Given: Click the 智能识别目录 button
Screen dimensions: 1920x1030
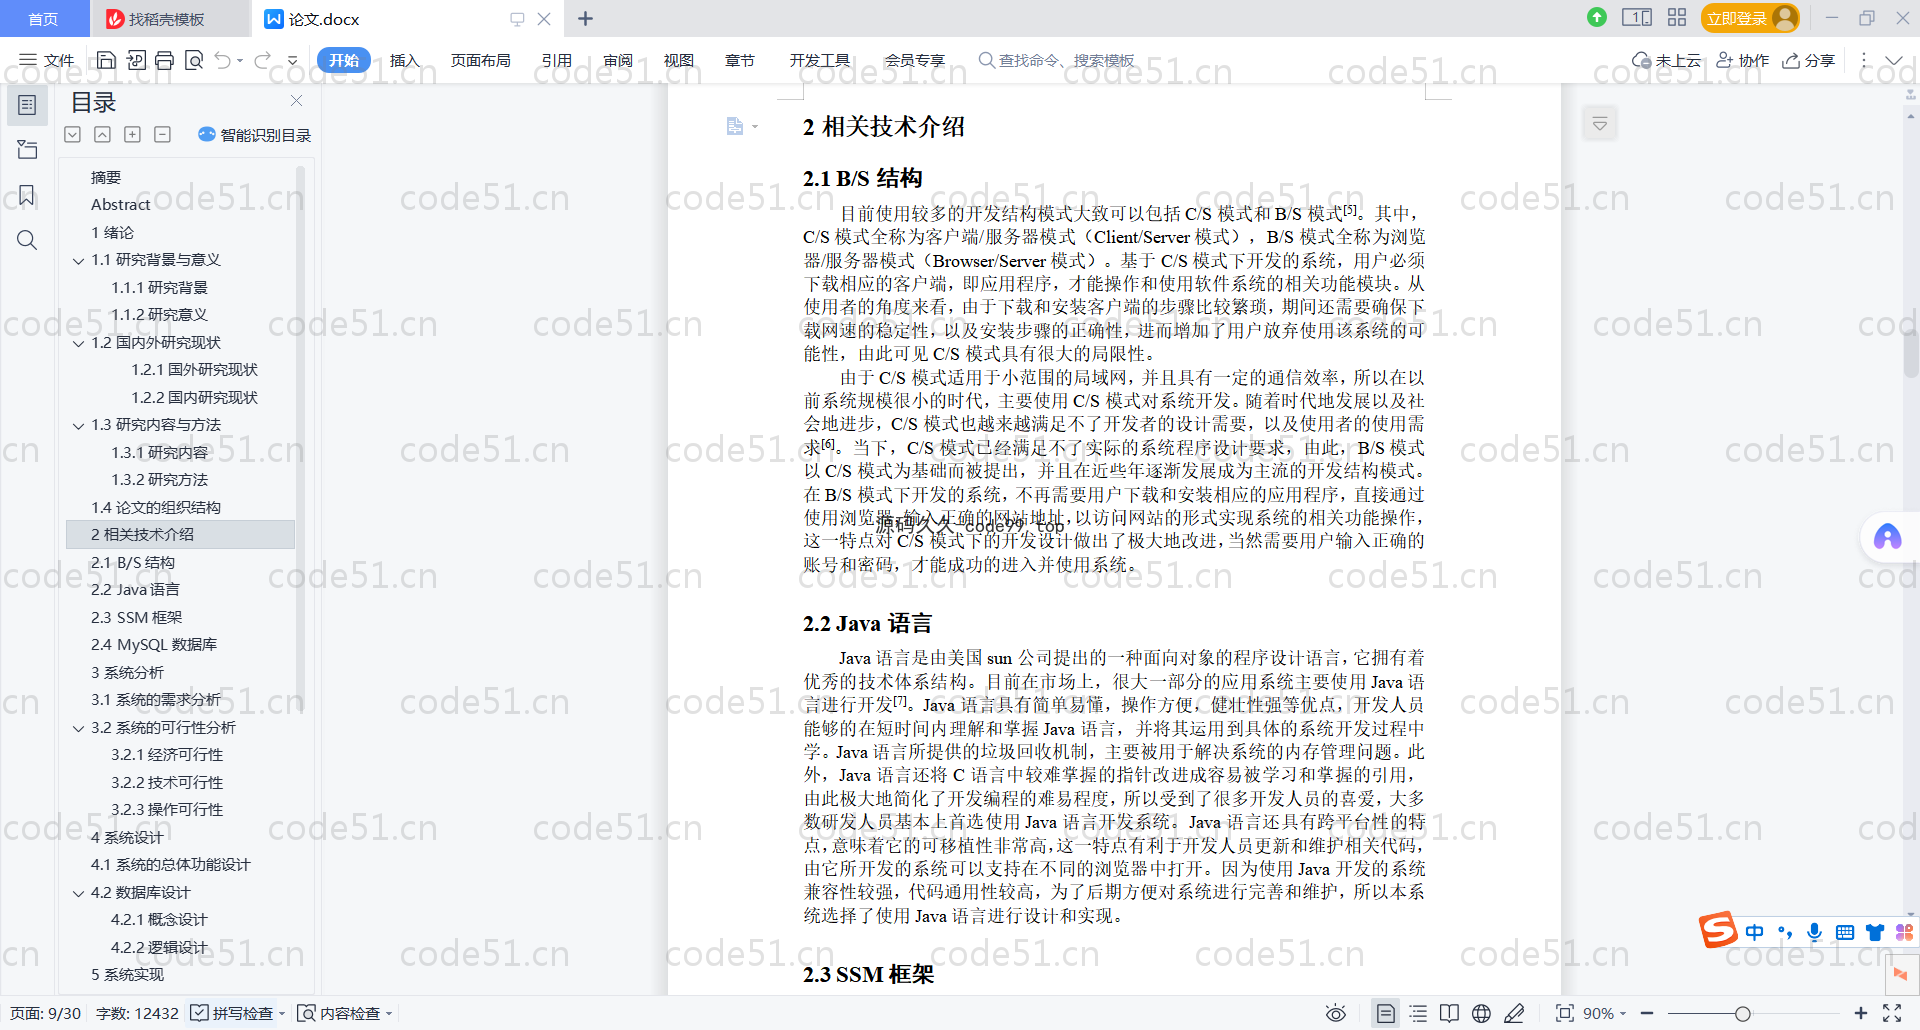Looking at the screenshot, I should (x=255, y=135).
